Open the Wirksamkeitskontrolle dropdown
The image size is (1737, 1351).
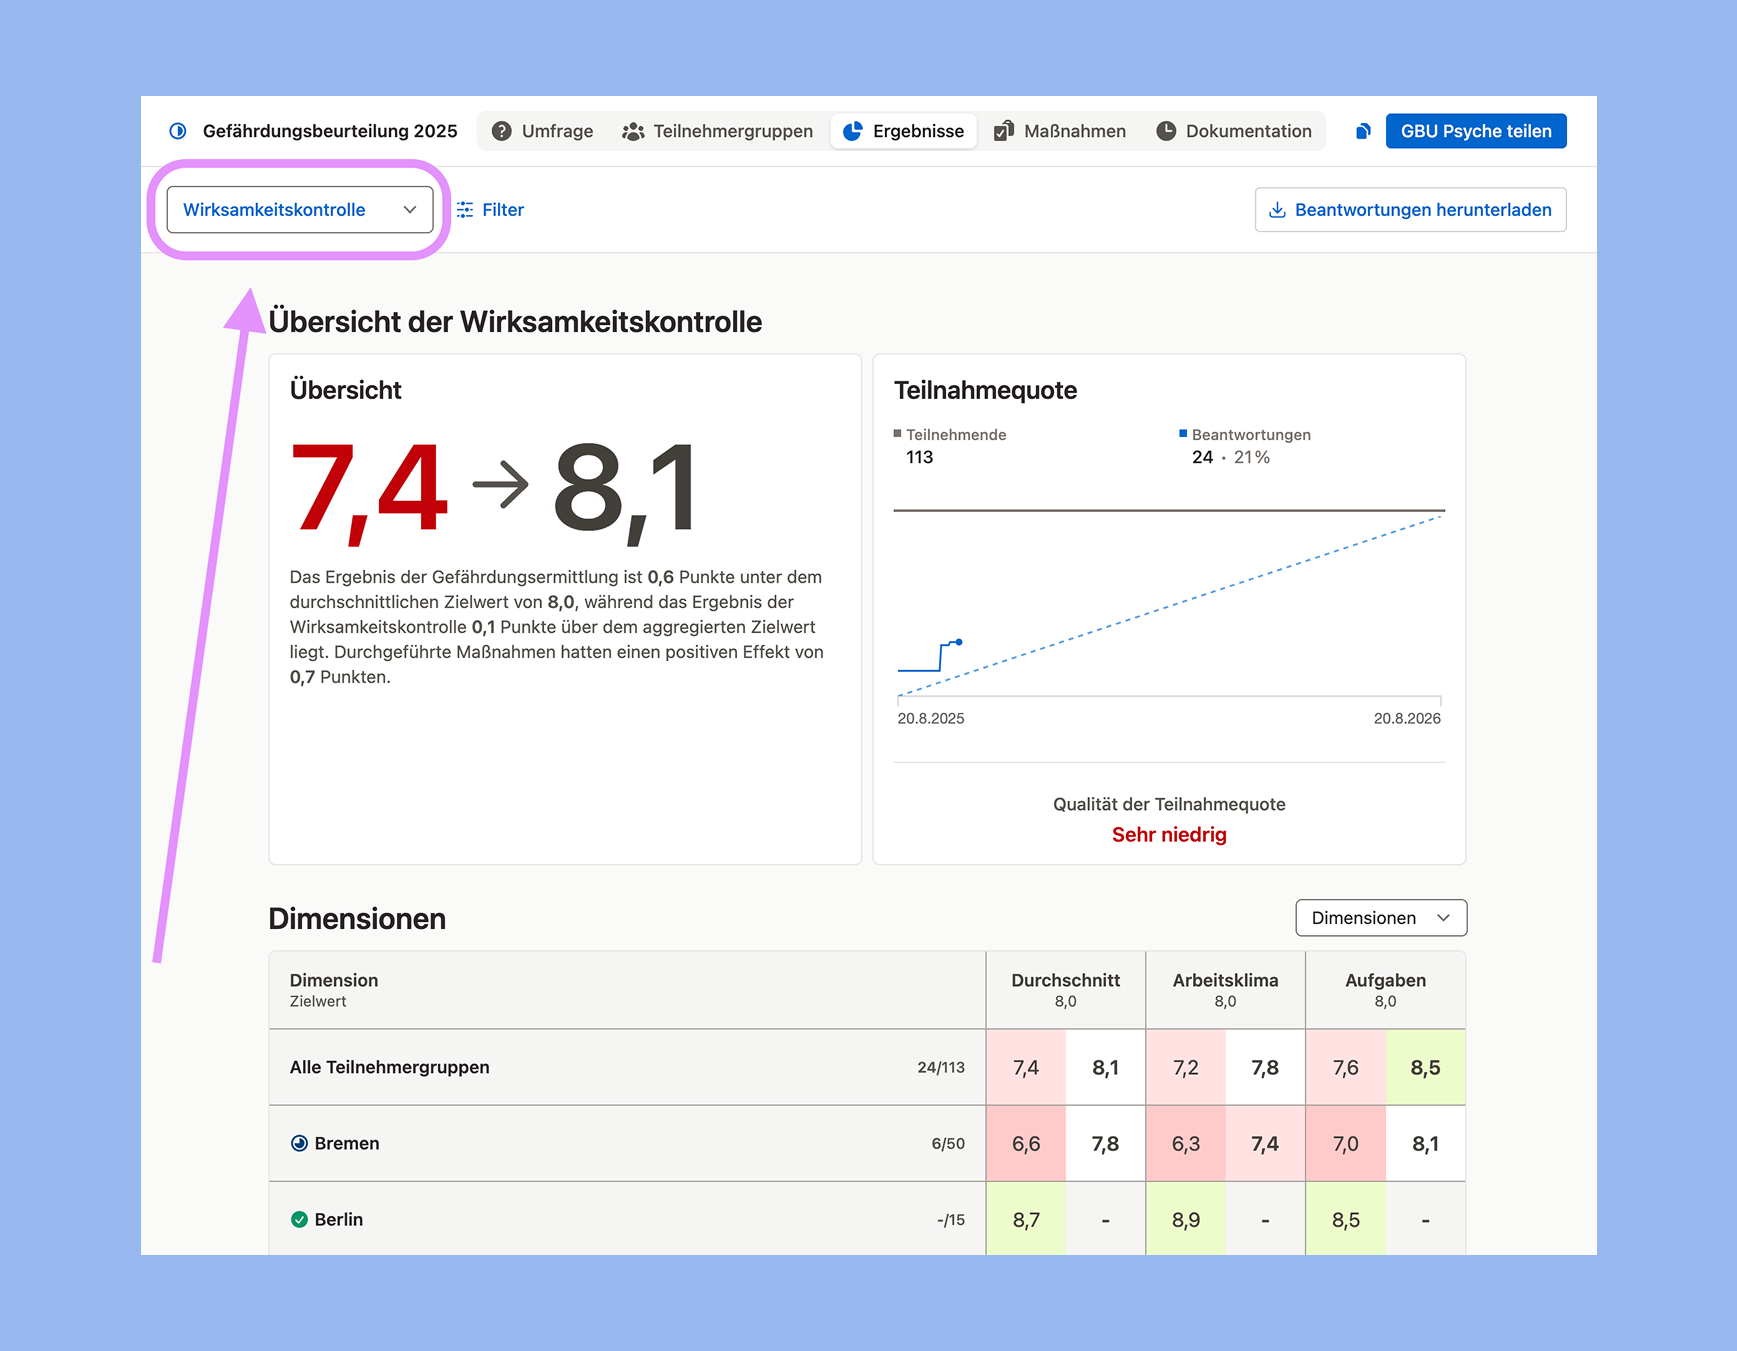[299, 210]
